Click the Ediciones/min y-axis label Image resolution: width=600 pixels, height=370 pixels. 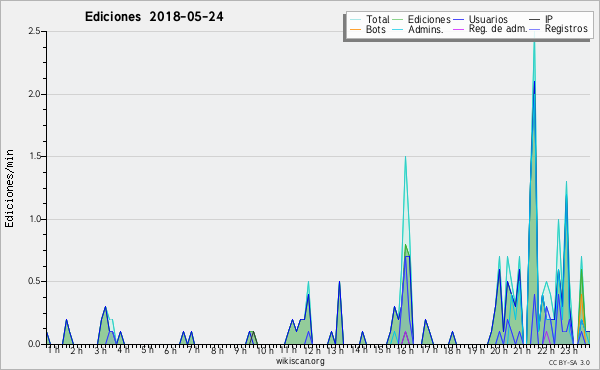click(9, 188)
